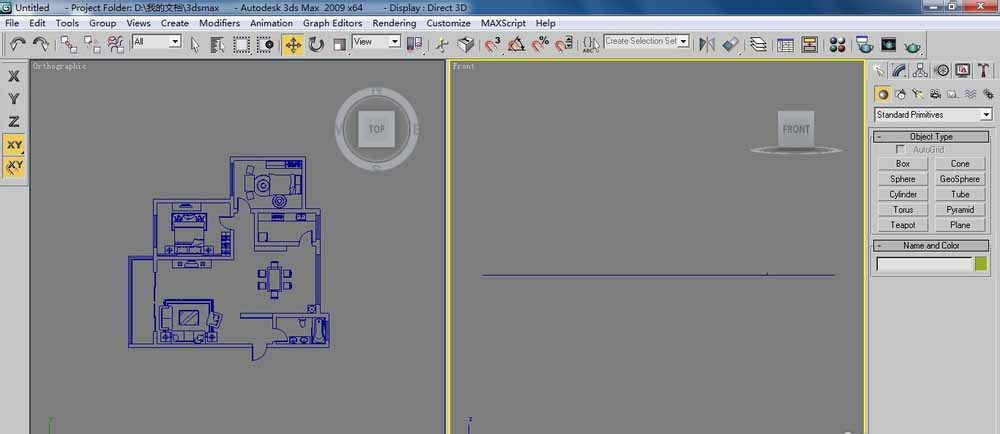The image size is (1000, 434).
Task: Open Select by Name list icon
Action: 217,44
